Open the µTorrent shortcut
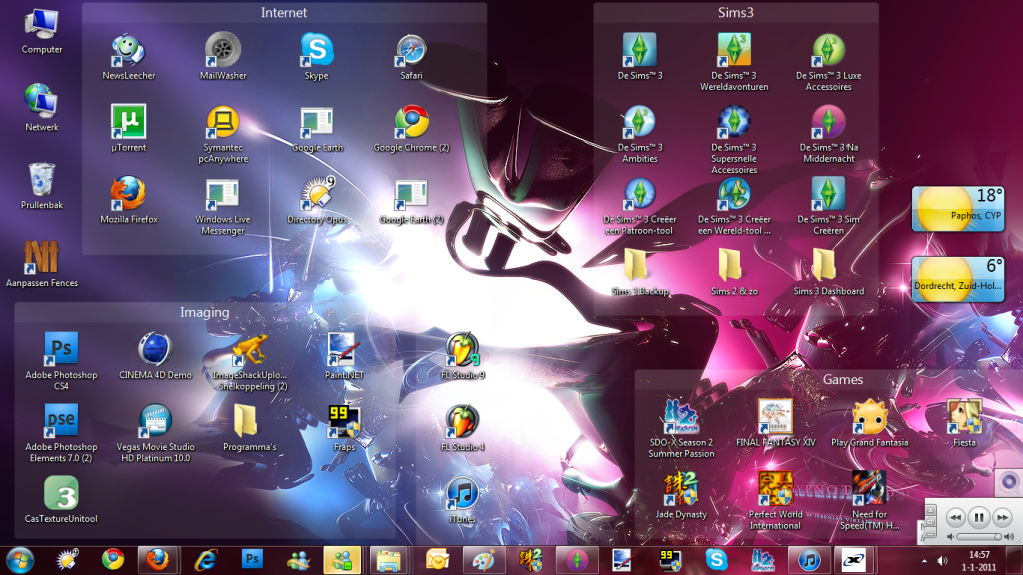1023x575 pixels. click(129, 129)
